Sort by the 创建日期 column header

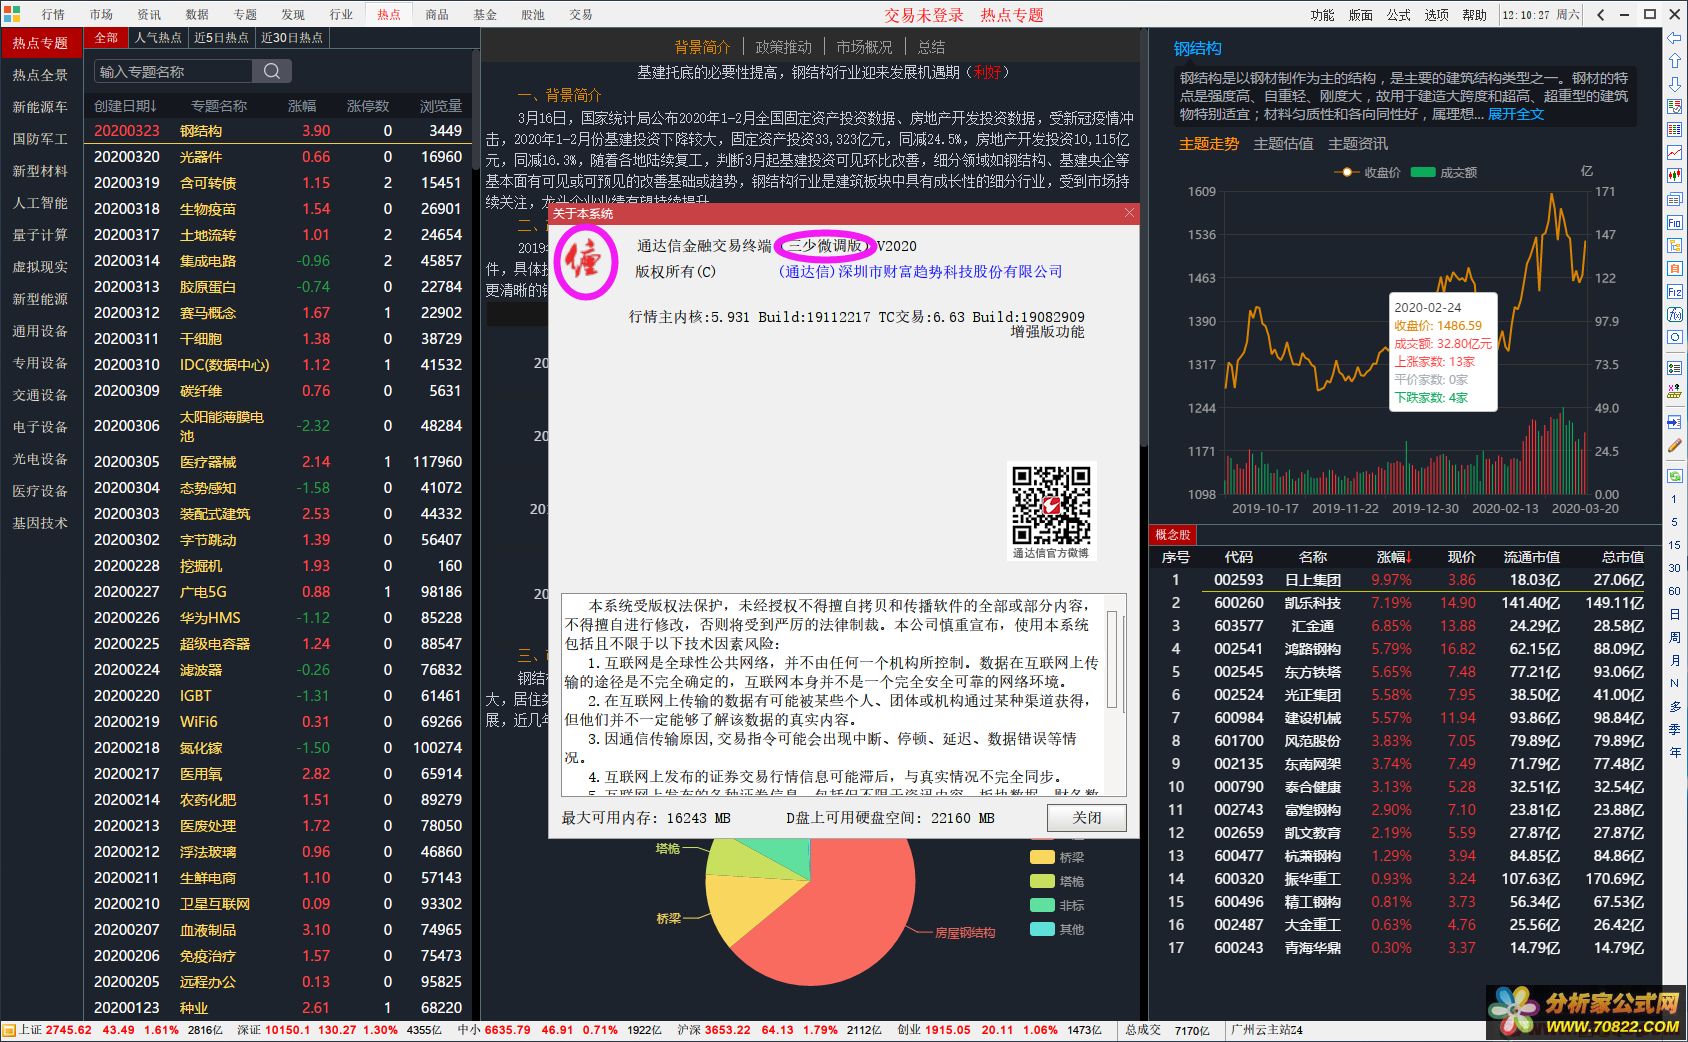(125, 106)
